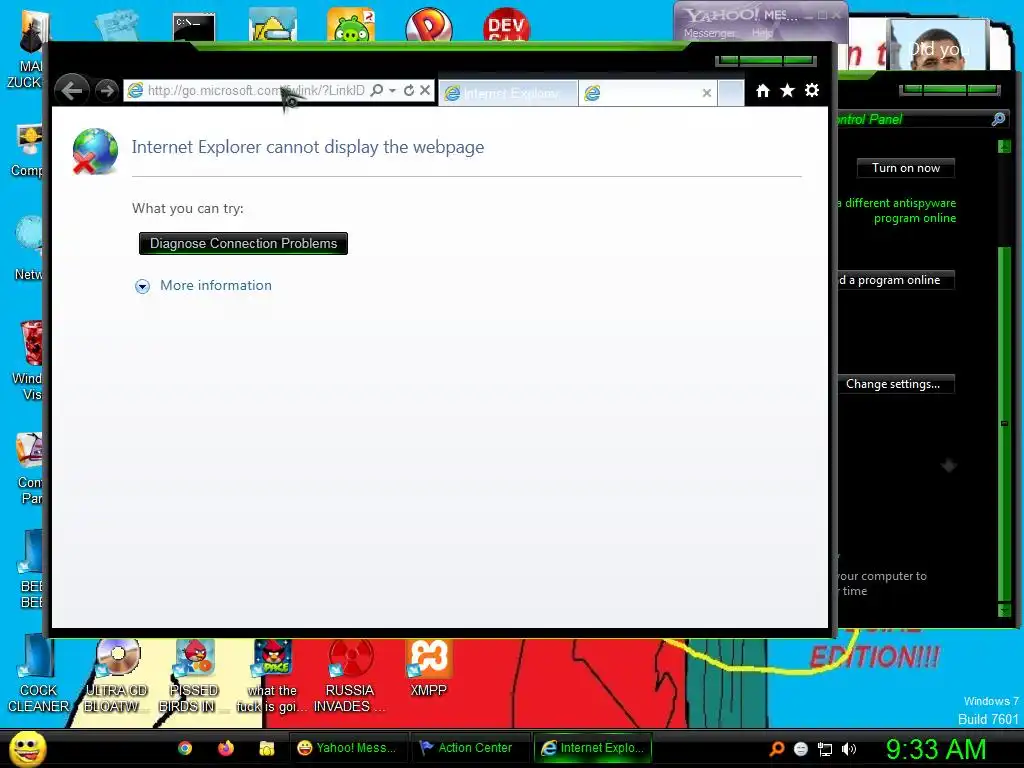Open the DEV C++ desktop icon

(x=506, y=25)
